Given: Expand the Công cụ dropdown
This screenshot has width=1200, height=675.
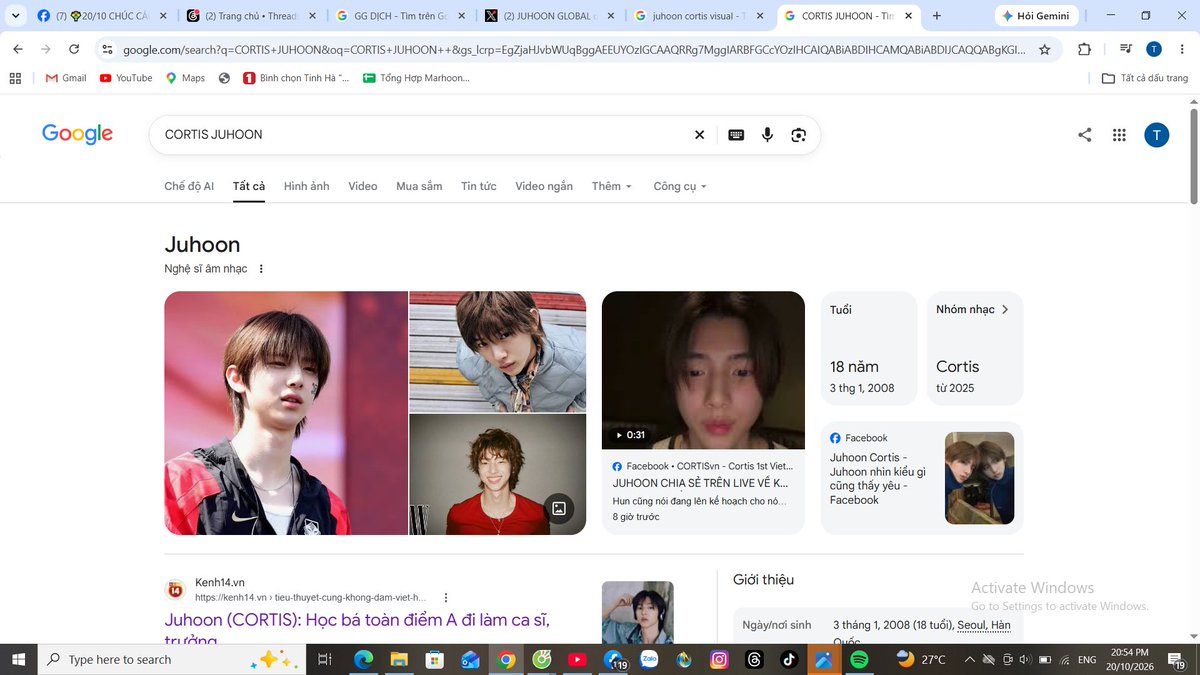Looking at the screenshot, I should tap(680, 186).
